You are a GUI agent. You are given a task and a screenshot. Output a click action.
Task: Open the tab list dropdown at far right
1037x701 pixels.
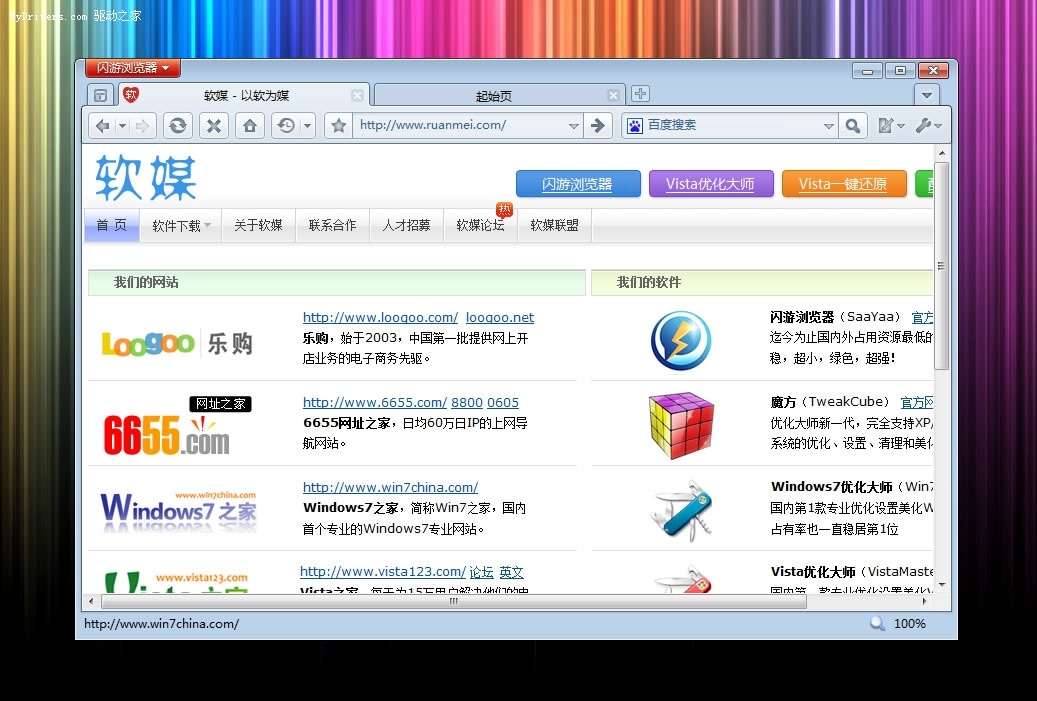pos(926,93)
